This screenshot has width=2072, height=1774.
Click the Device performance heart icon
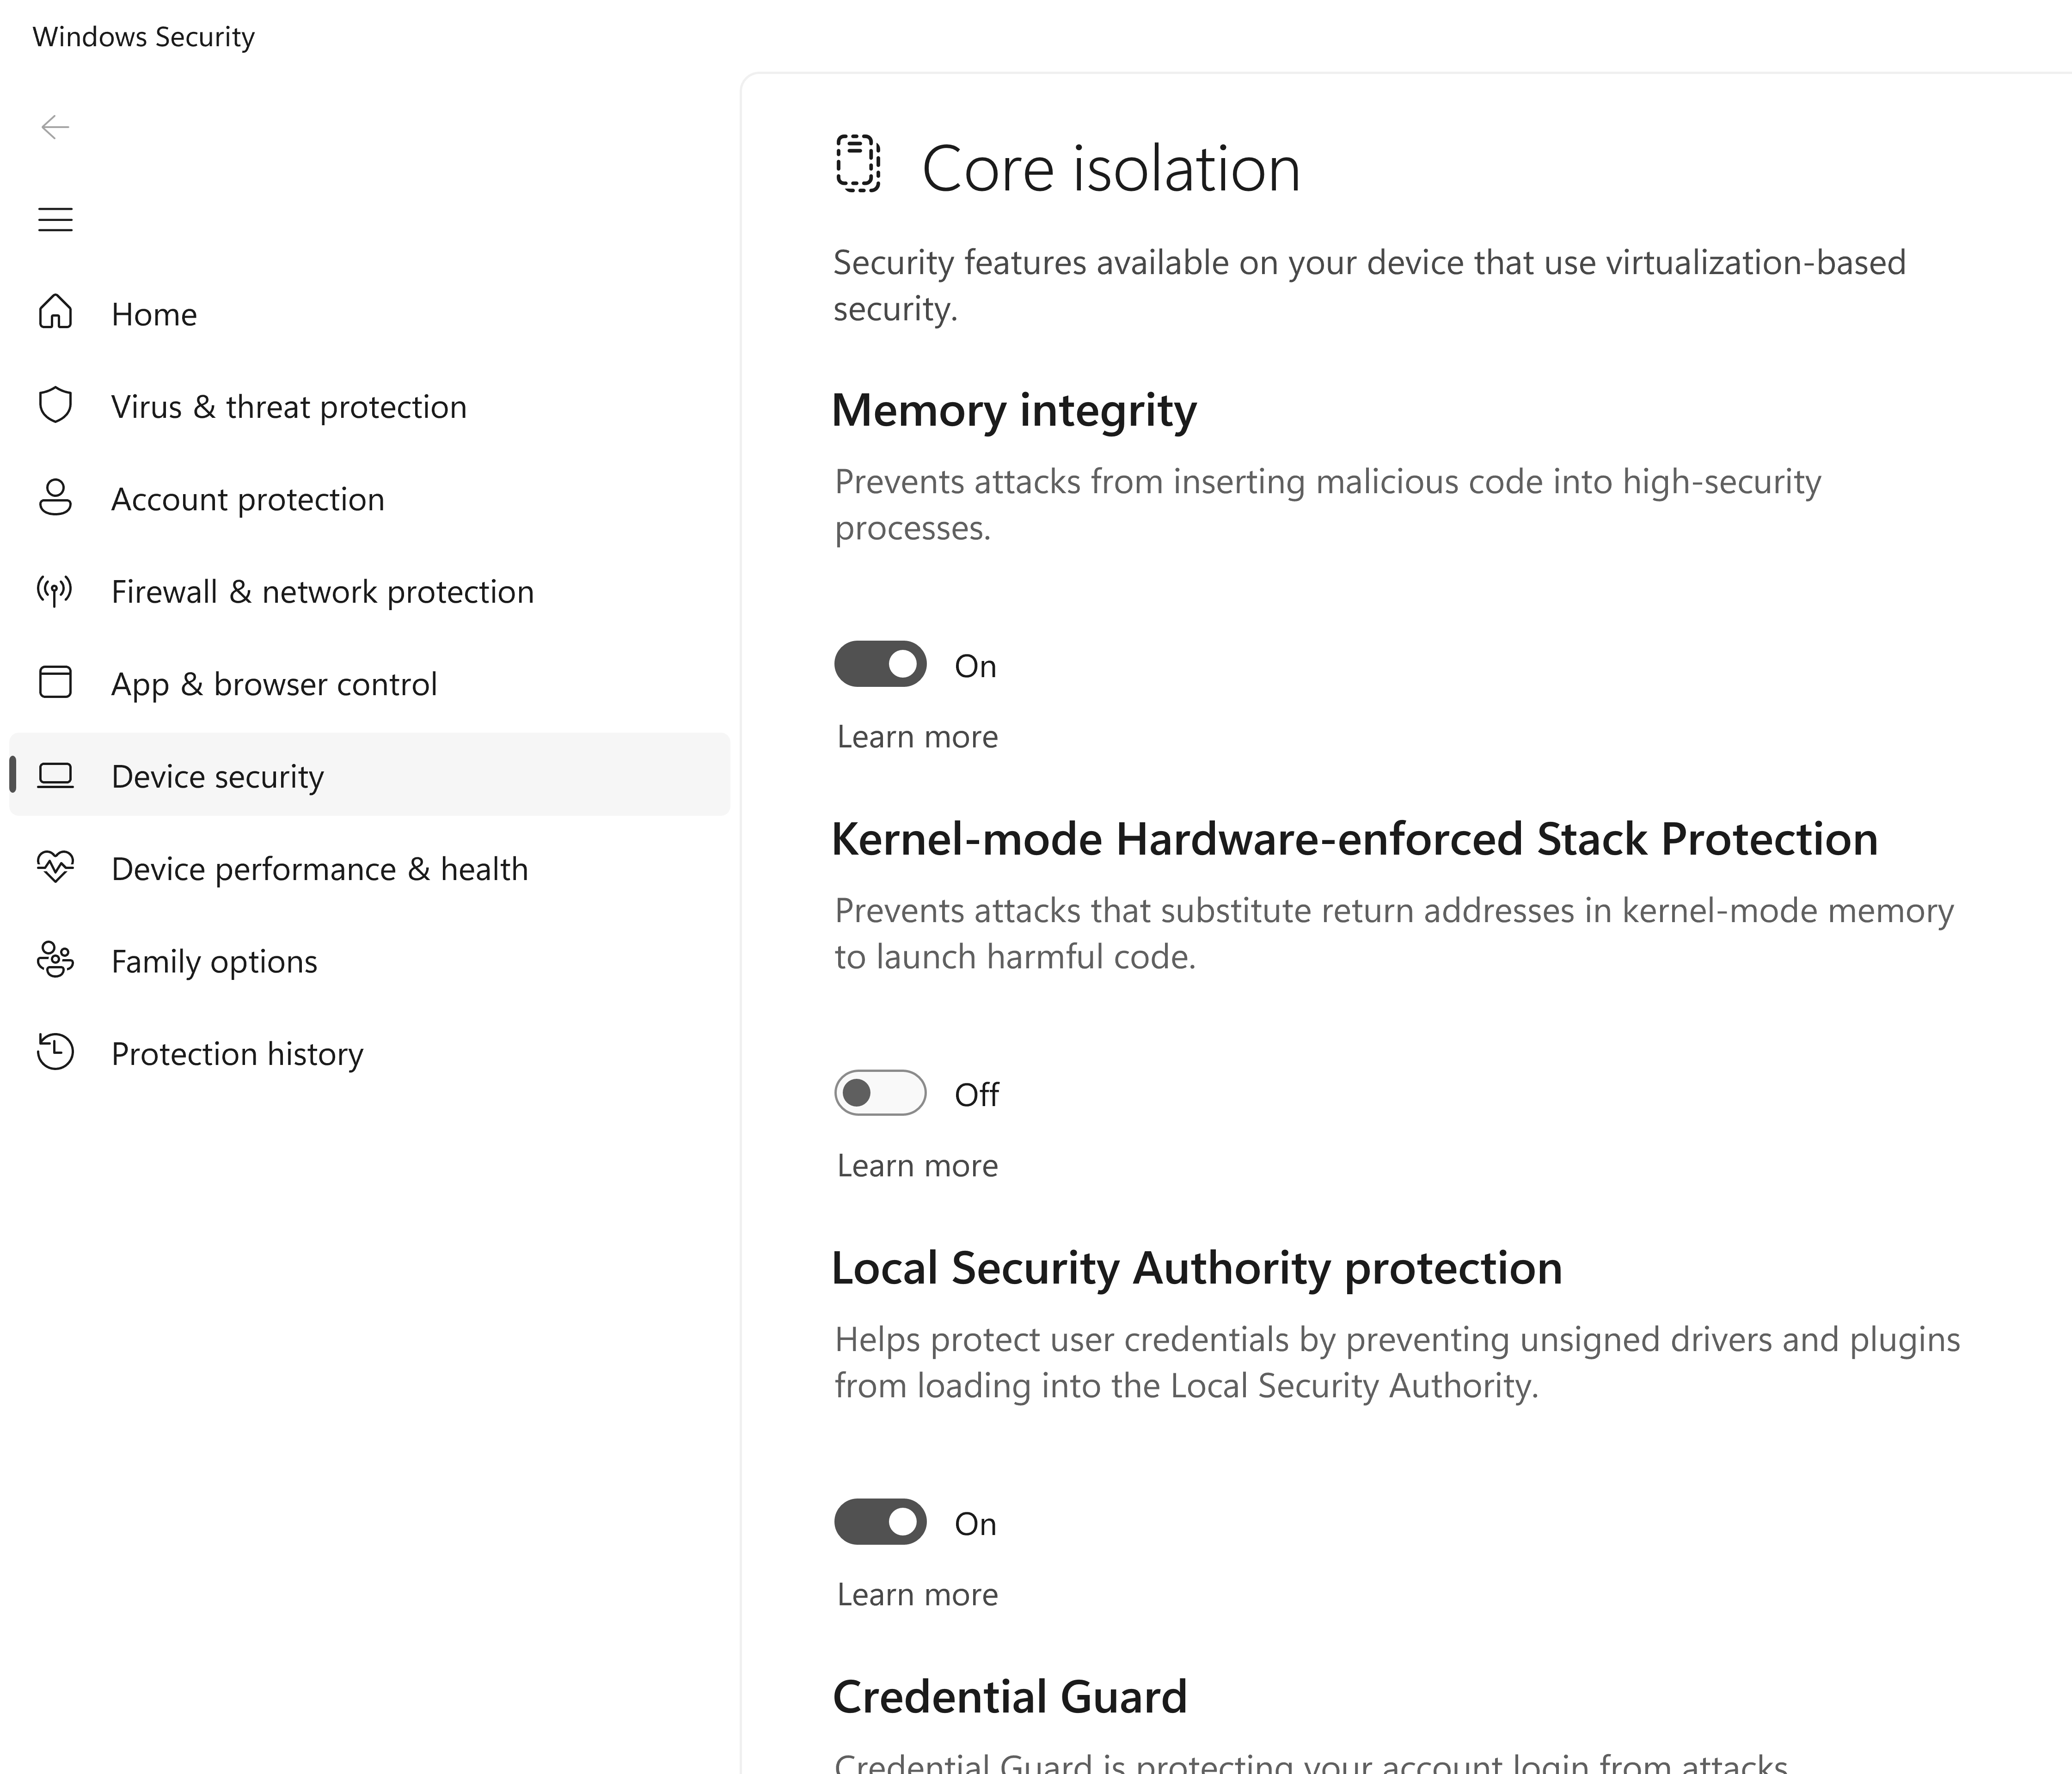coord(55,867)
